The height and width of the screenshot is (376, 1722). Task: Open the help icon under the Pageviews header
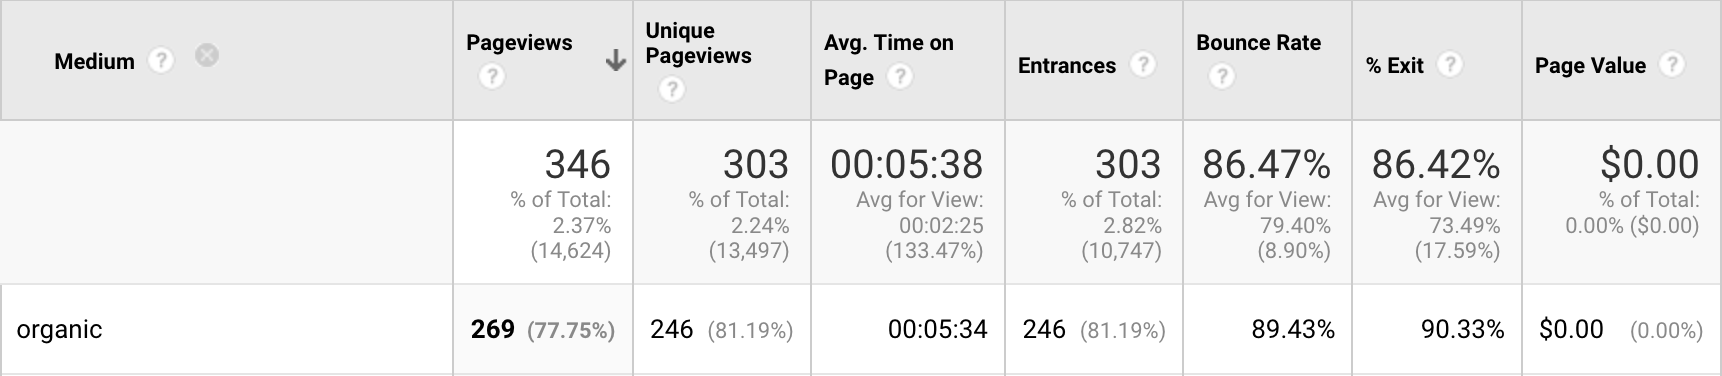[491, 76]
